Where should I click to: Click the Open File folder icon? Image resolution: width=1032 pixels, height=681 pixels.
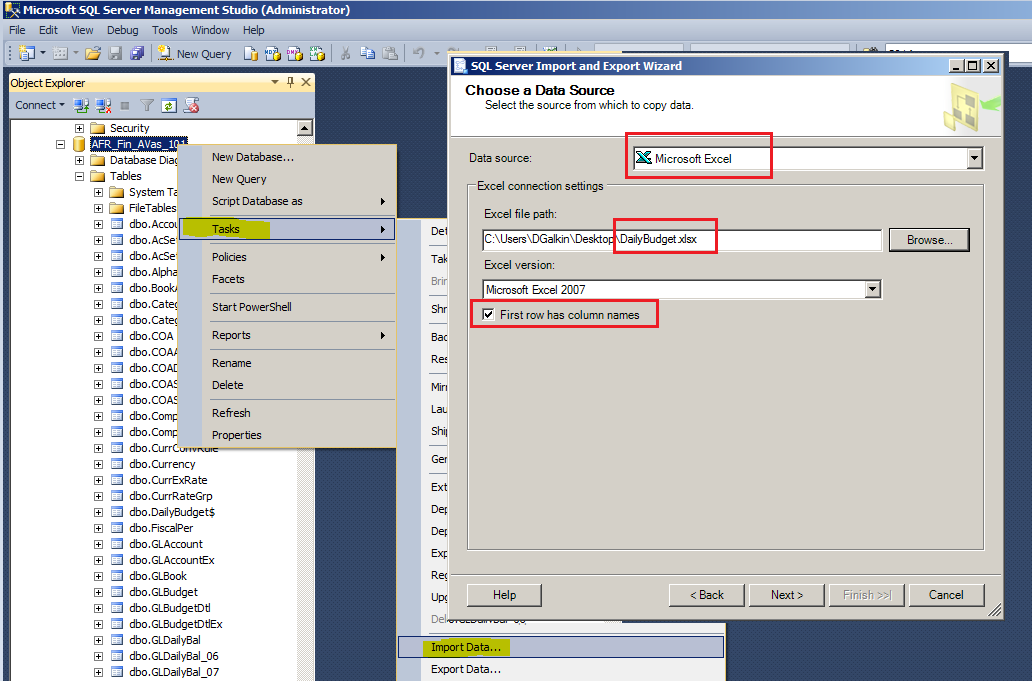tap(93, 53)
